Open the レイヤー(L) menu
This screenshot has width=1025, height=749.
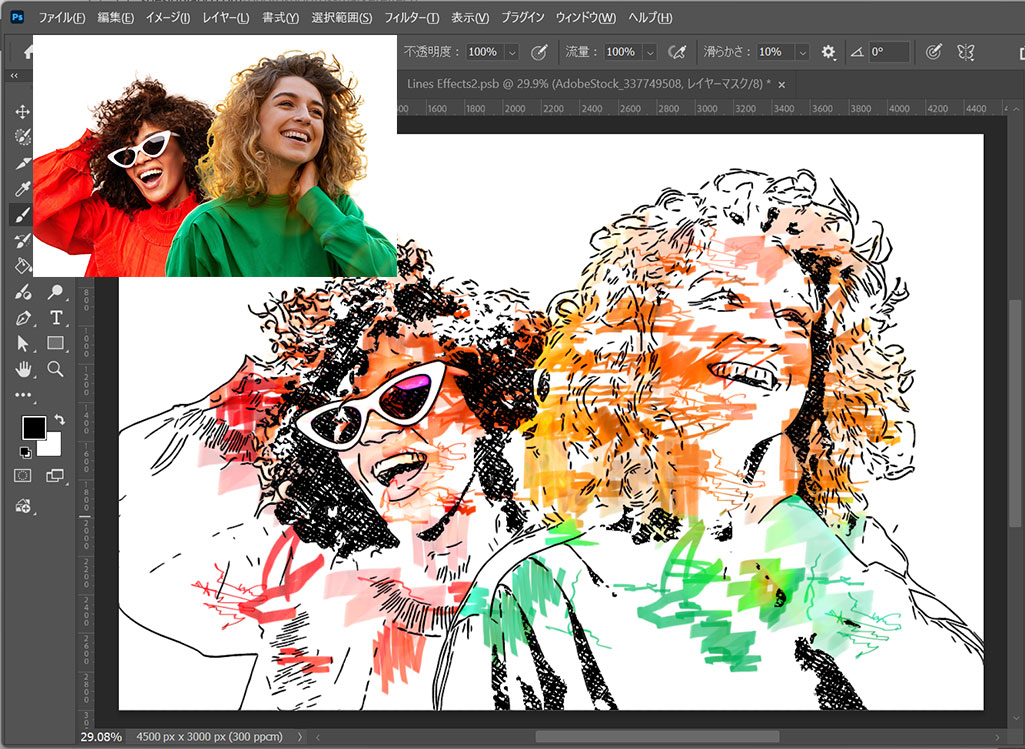[225, 18]
